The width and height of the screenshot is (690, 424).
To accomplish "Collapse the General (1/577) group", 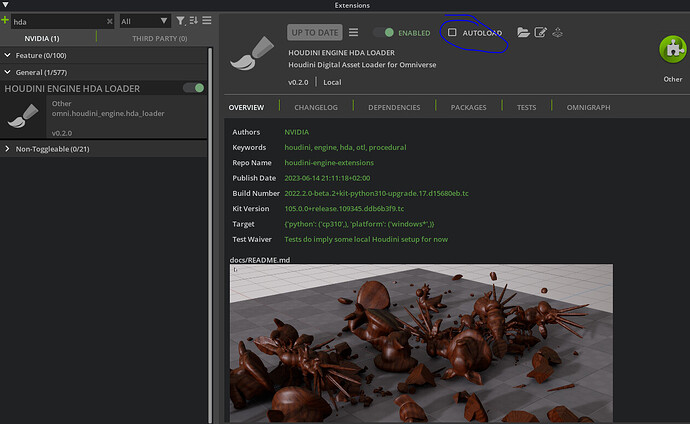I will pyautogui.click(x=7, y=72).
